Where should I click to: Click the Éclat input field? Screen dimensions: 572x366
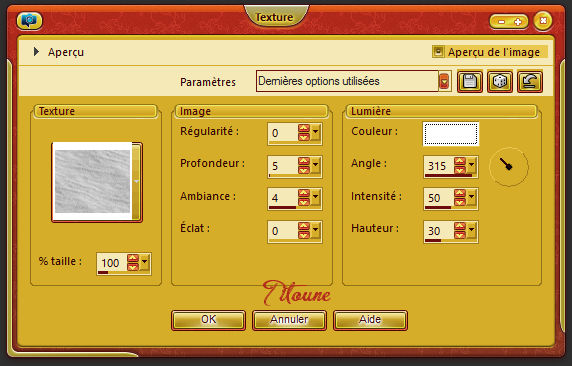[x=283, y=231]
